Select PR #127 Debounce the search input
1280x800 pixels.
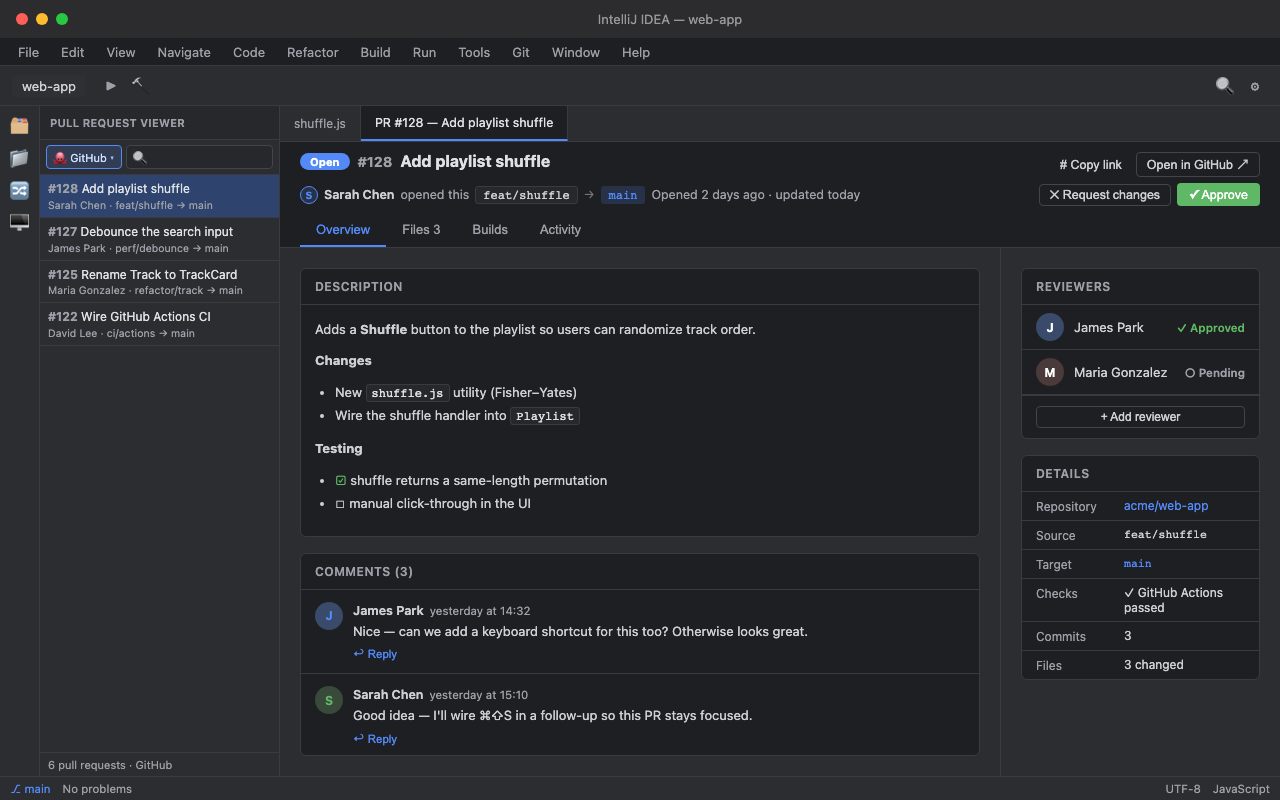159,239
